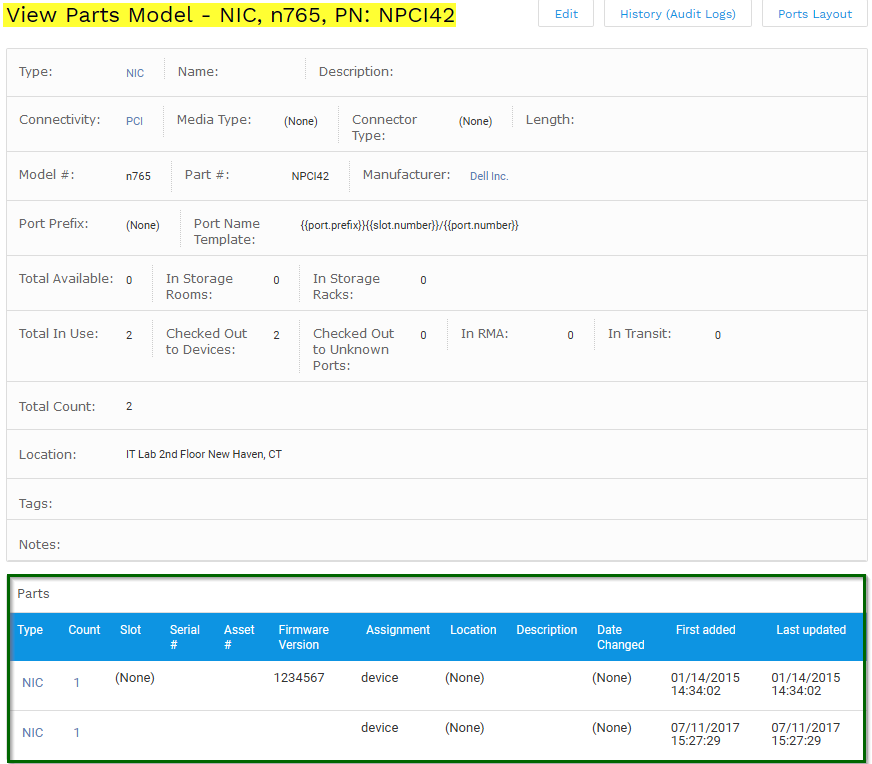The width and height of the screenshot is (872, 764).
Task: Click the Date Changed column header
Action: 620,637
